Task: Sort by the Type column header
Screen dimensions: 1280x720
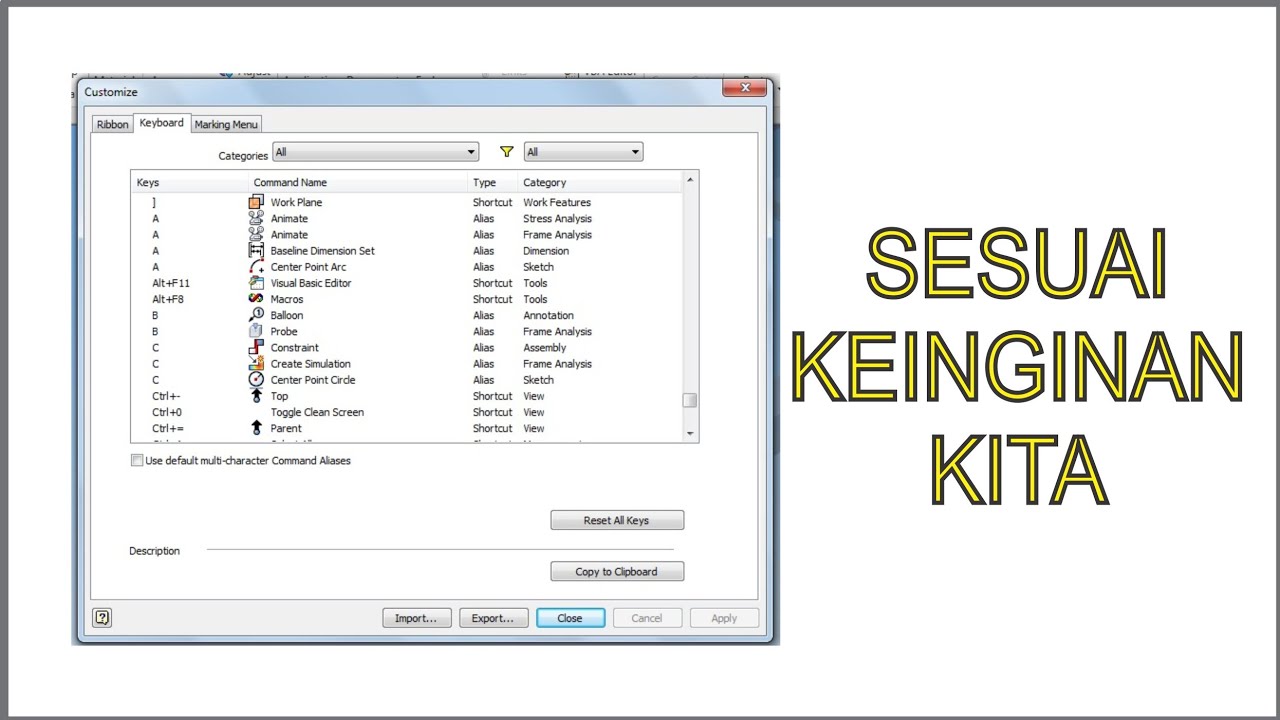Action: click(493, 182)
